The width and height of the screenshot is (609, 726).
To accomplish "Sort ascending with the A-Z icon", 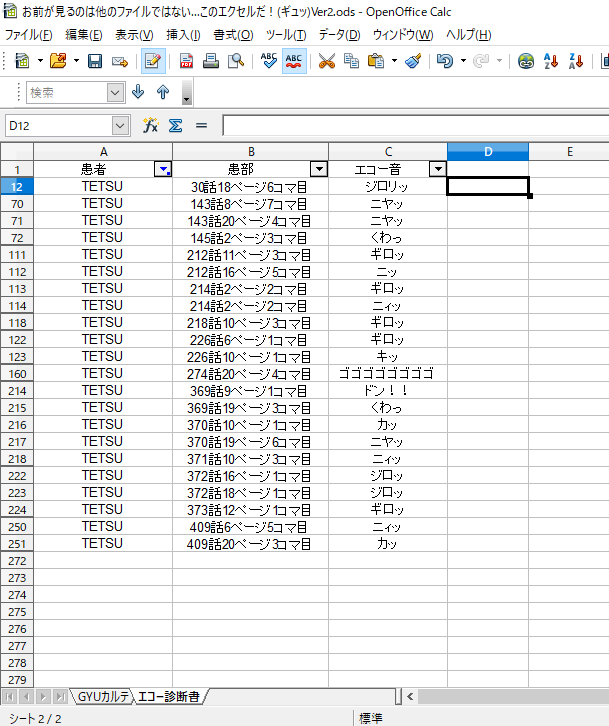I will pos(551,61).
